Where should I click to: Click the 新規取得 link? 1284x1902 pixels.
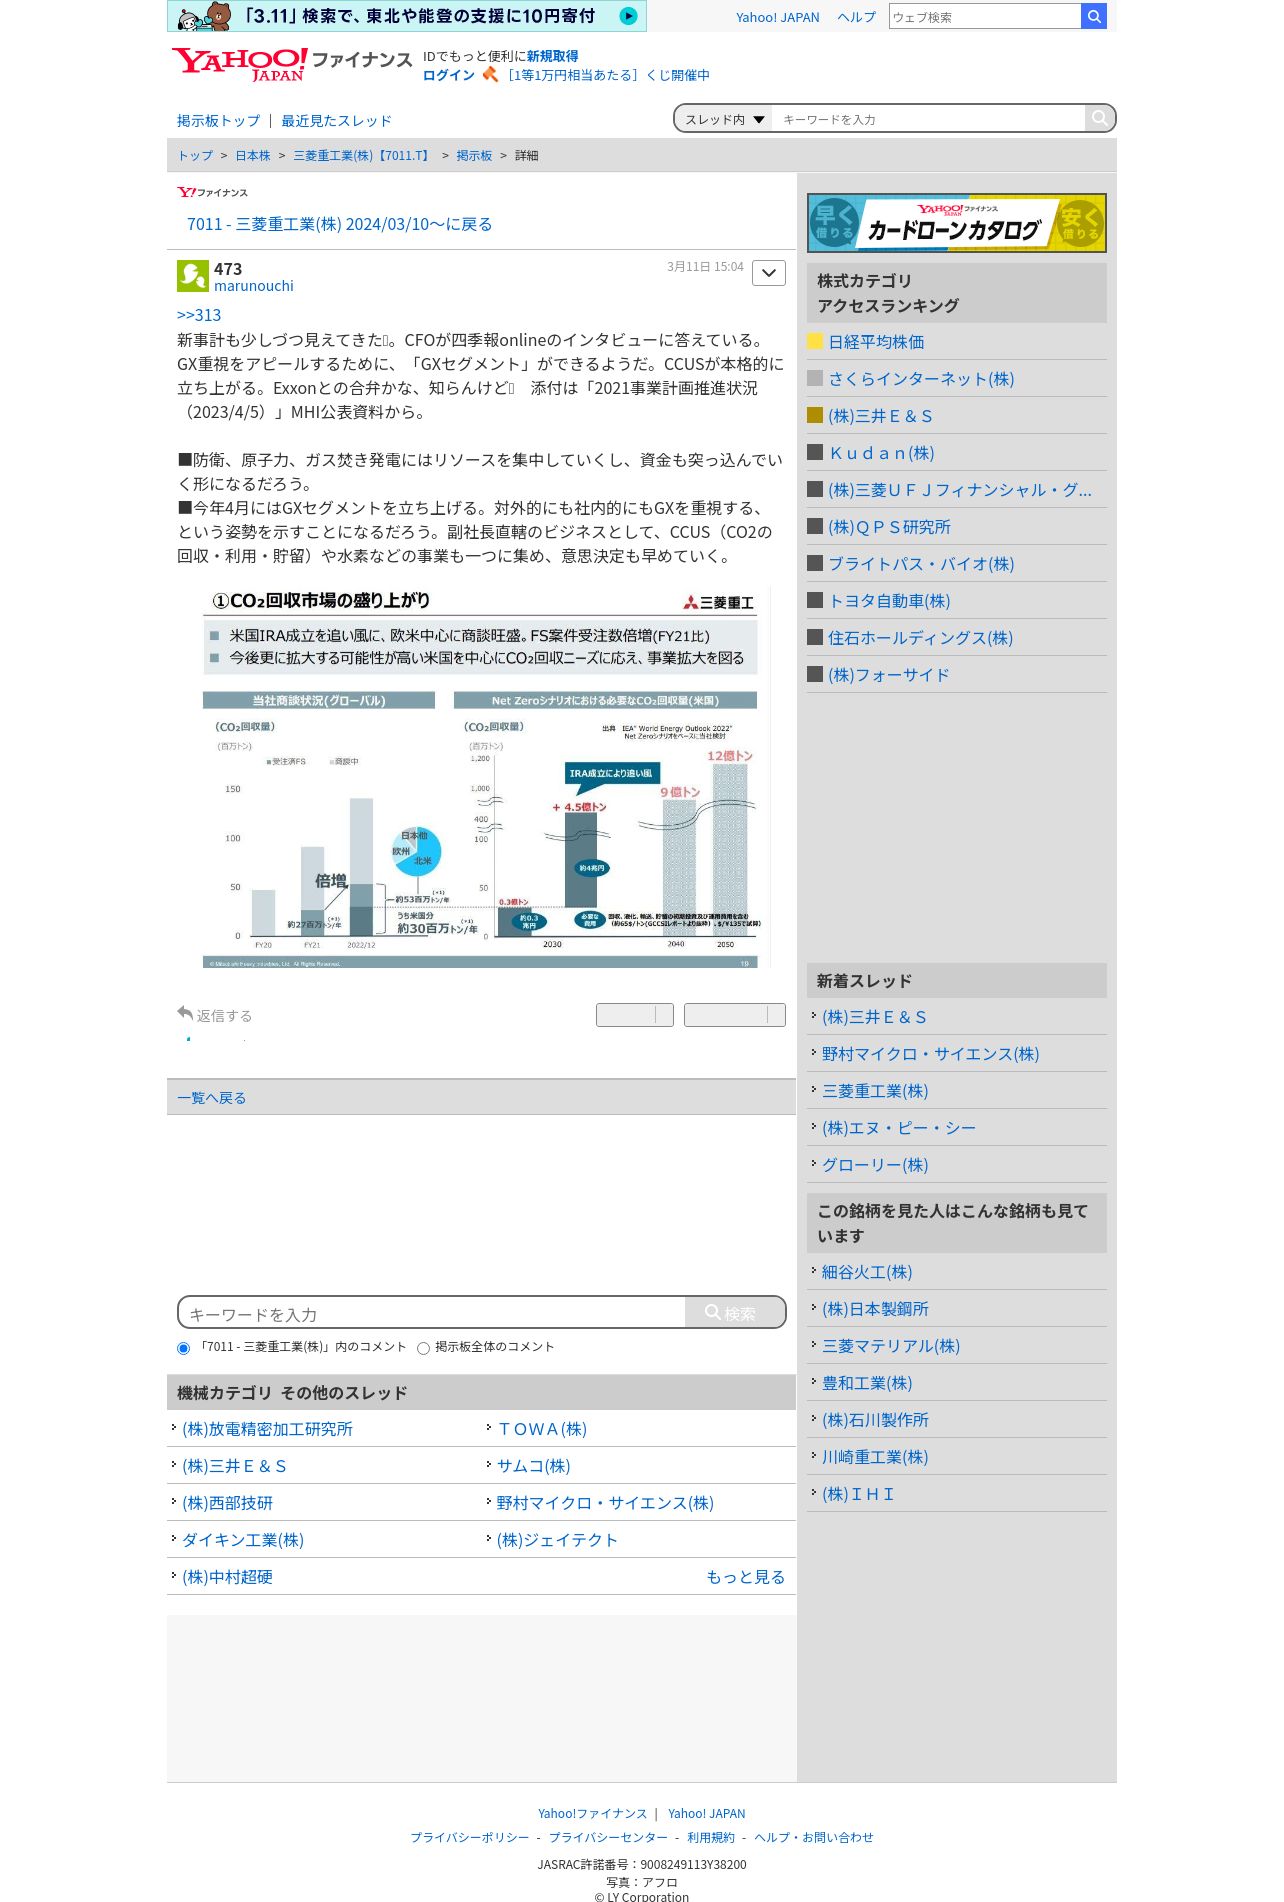click(552, 56)
